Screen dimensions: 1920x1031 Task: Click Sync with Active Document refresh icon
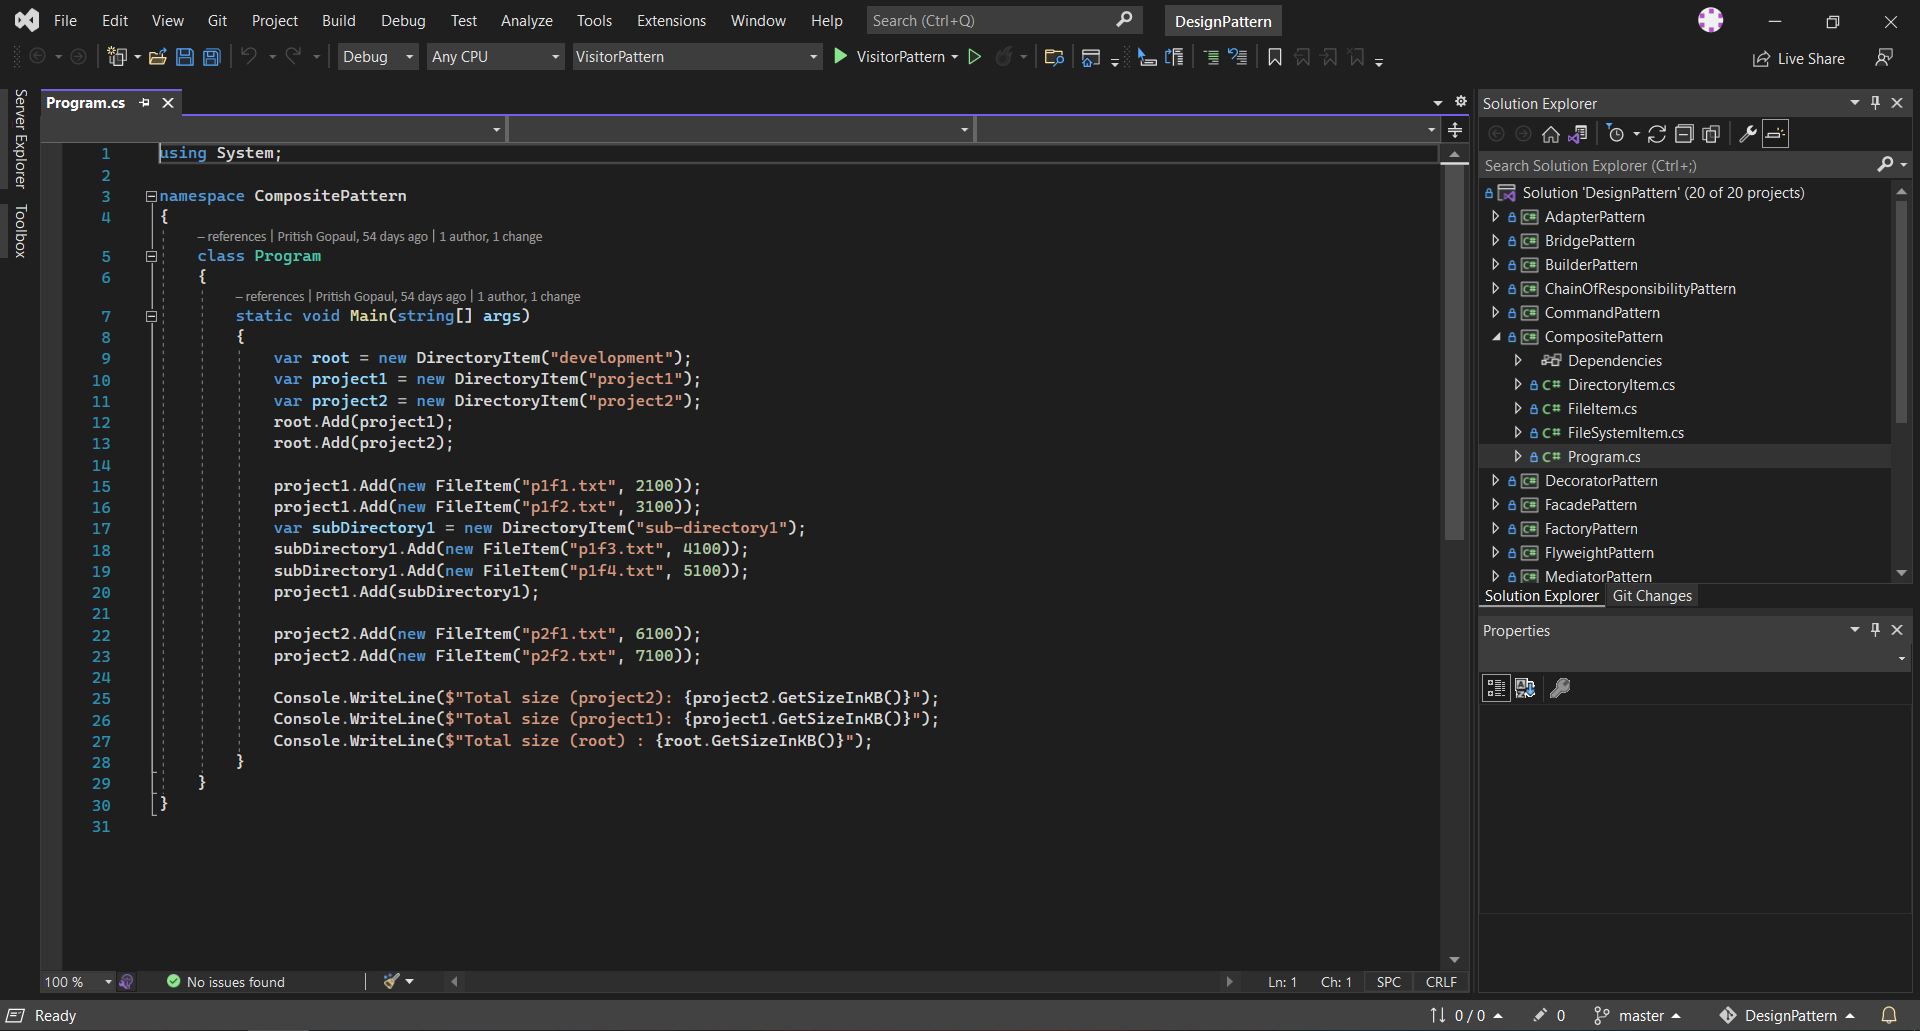[1657, 134]
